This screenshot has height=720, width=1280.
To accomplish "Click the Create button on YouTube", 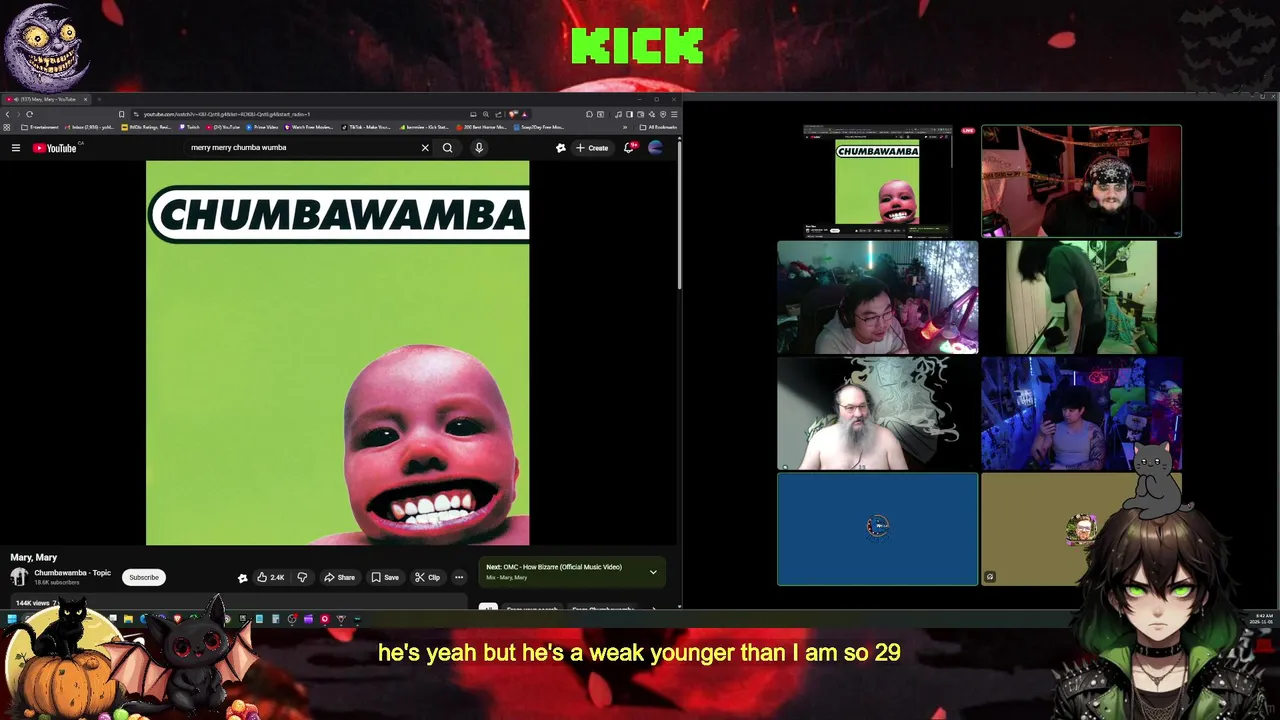I will click(x=592, y=148).
